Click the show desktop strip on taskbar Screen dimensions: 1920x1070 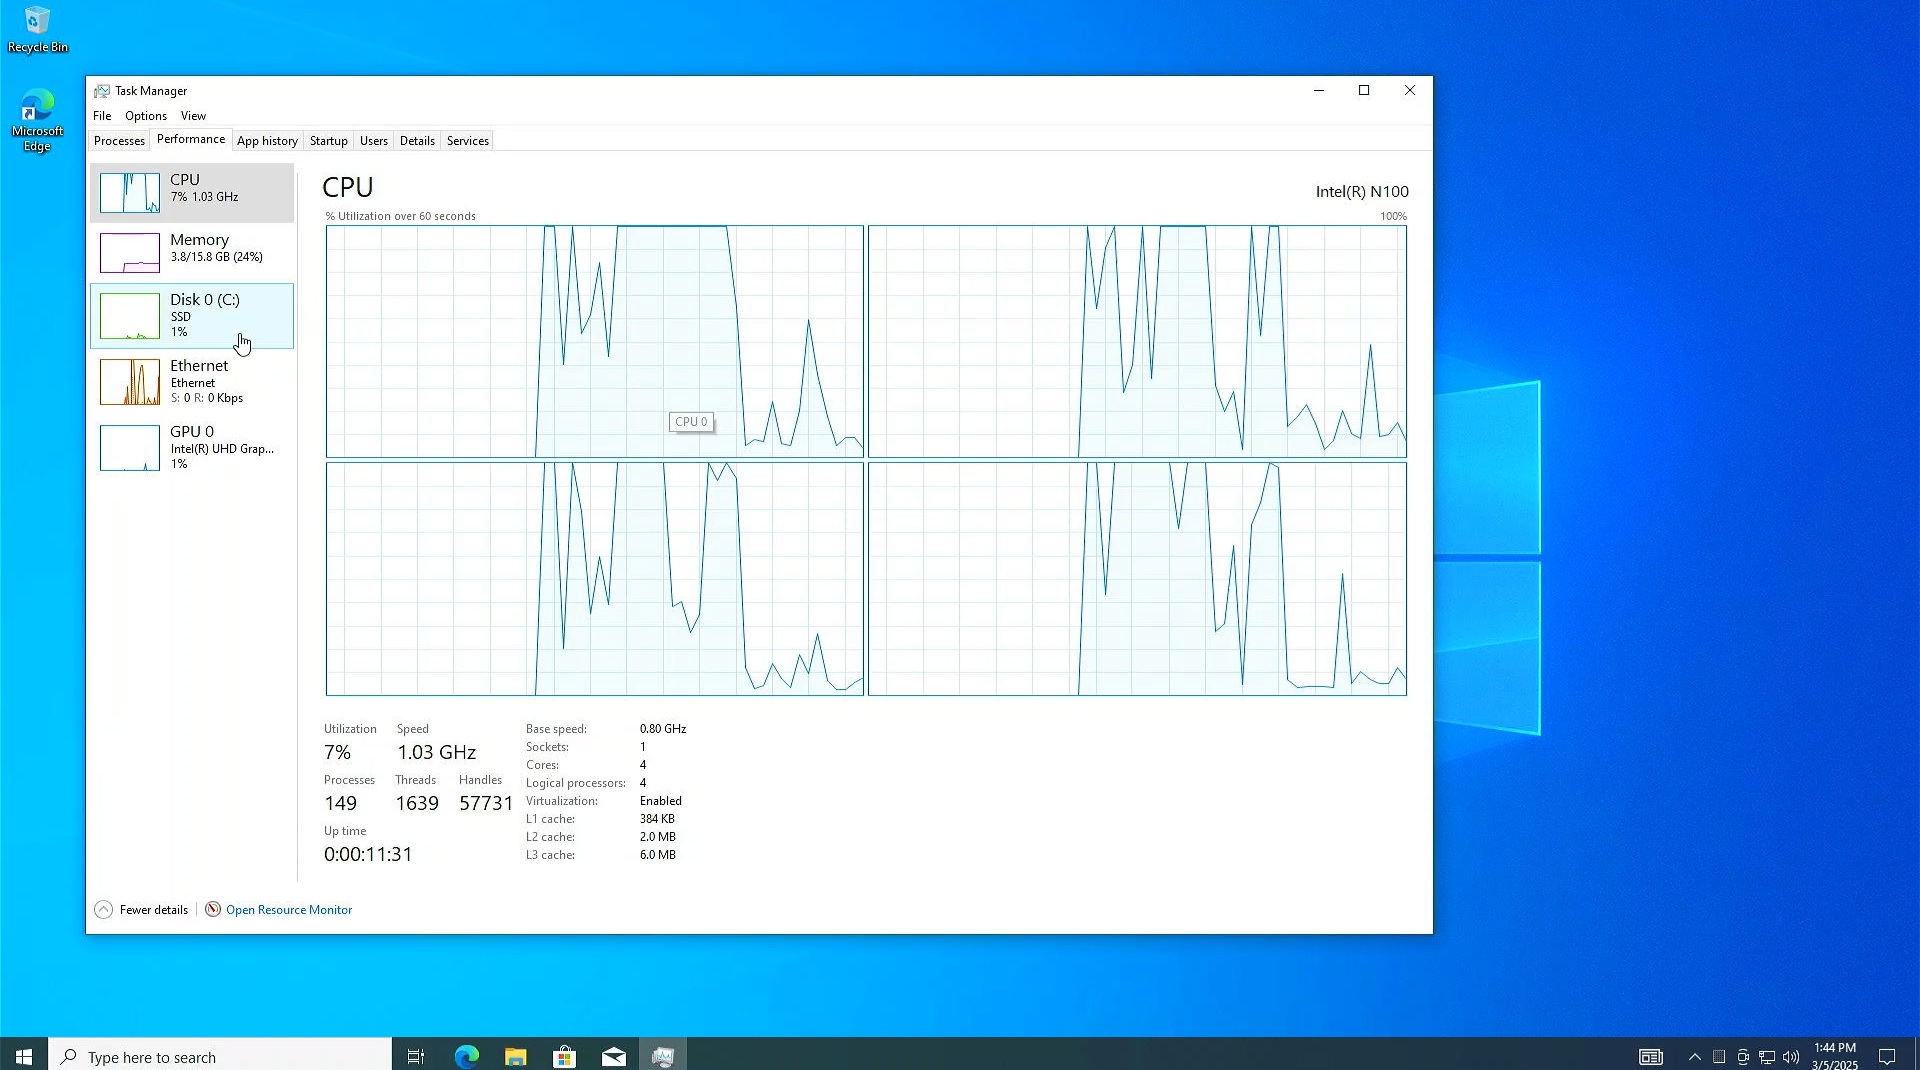point(1916,1055)
